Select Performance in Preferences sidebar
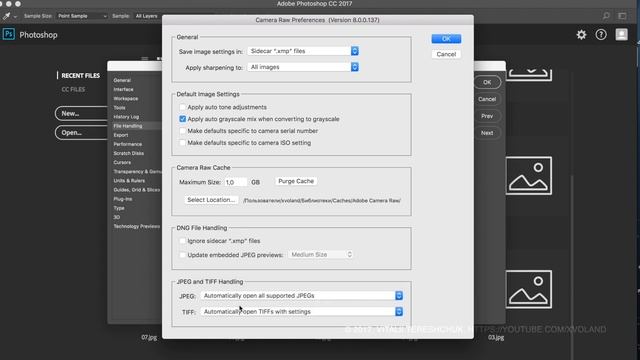Viewport: 640px width, 360px height. tap(128, 144)
